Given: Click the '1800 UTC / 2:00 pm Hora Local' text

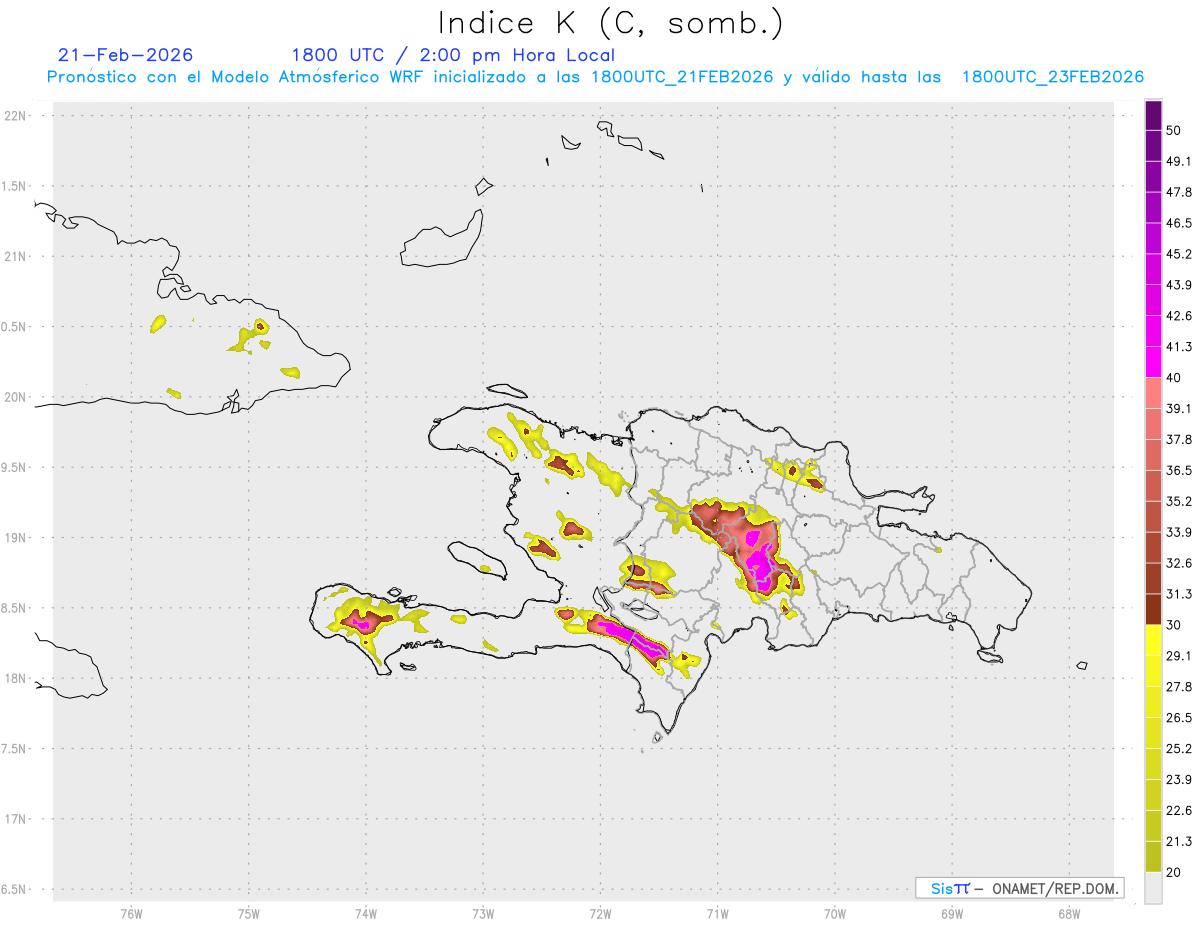Looking at the screenshot, I should (453, 55).
